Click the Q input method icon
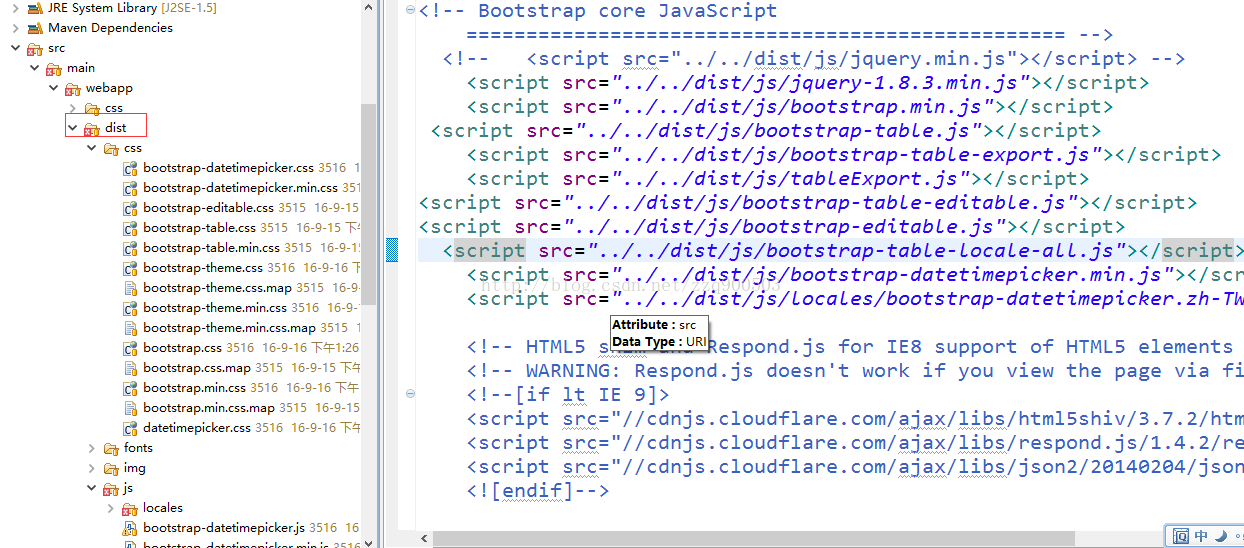Viewport: 1244px width, 548px height. [1181, 537]
